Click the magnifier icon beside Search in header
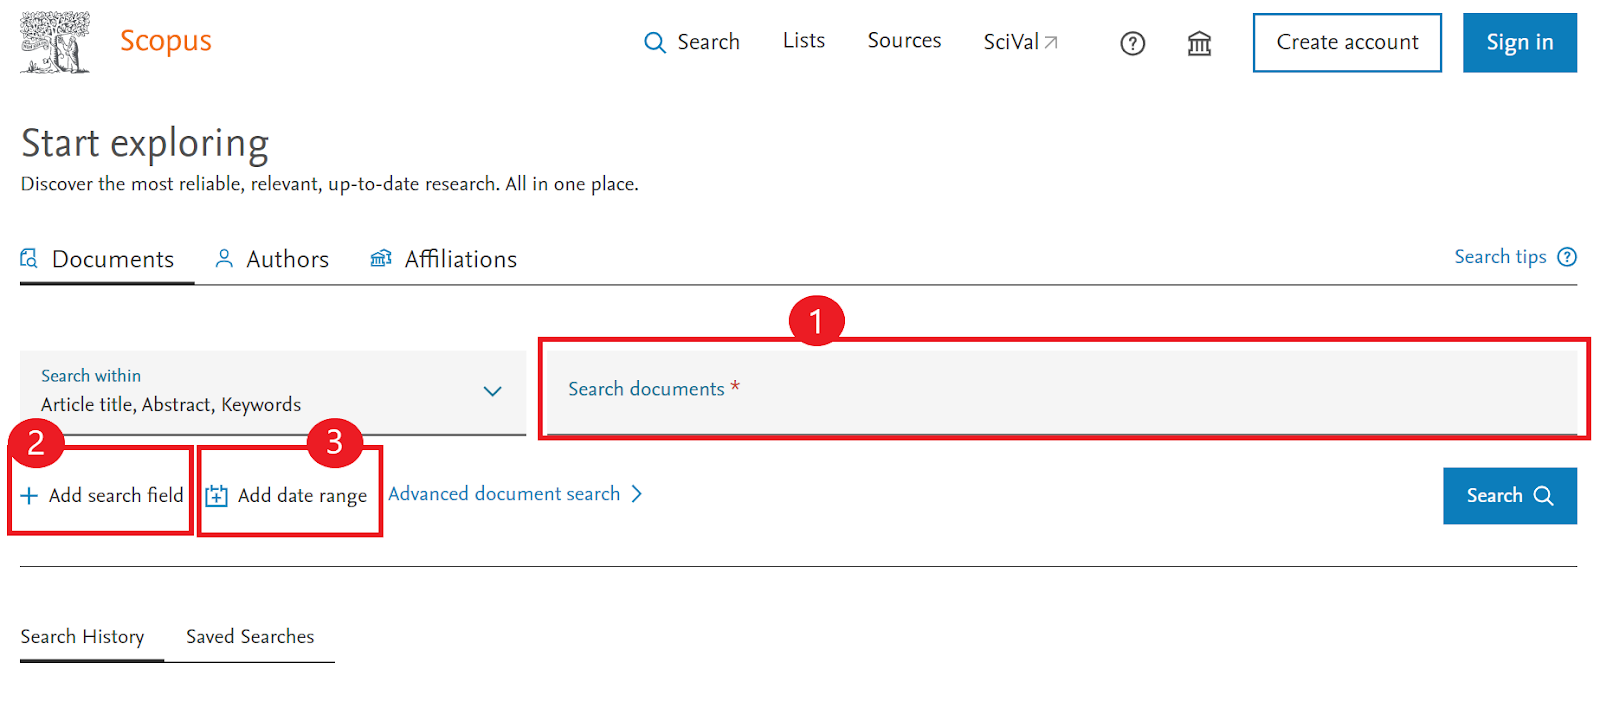1600x702 pixels. click(x=655, y=42)
